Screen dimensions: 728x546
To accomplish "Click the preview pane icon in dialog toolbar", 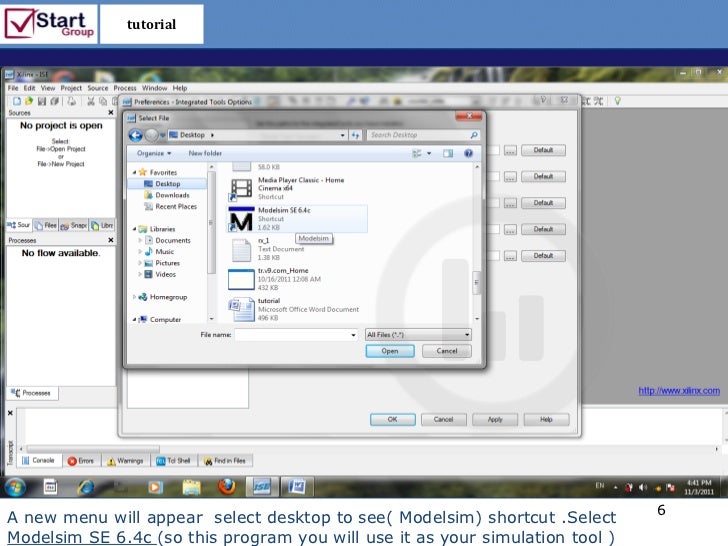I will [x=448, y=153].
